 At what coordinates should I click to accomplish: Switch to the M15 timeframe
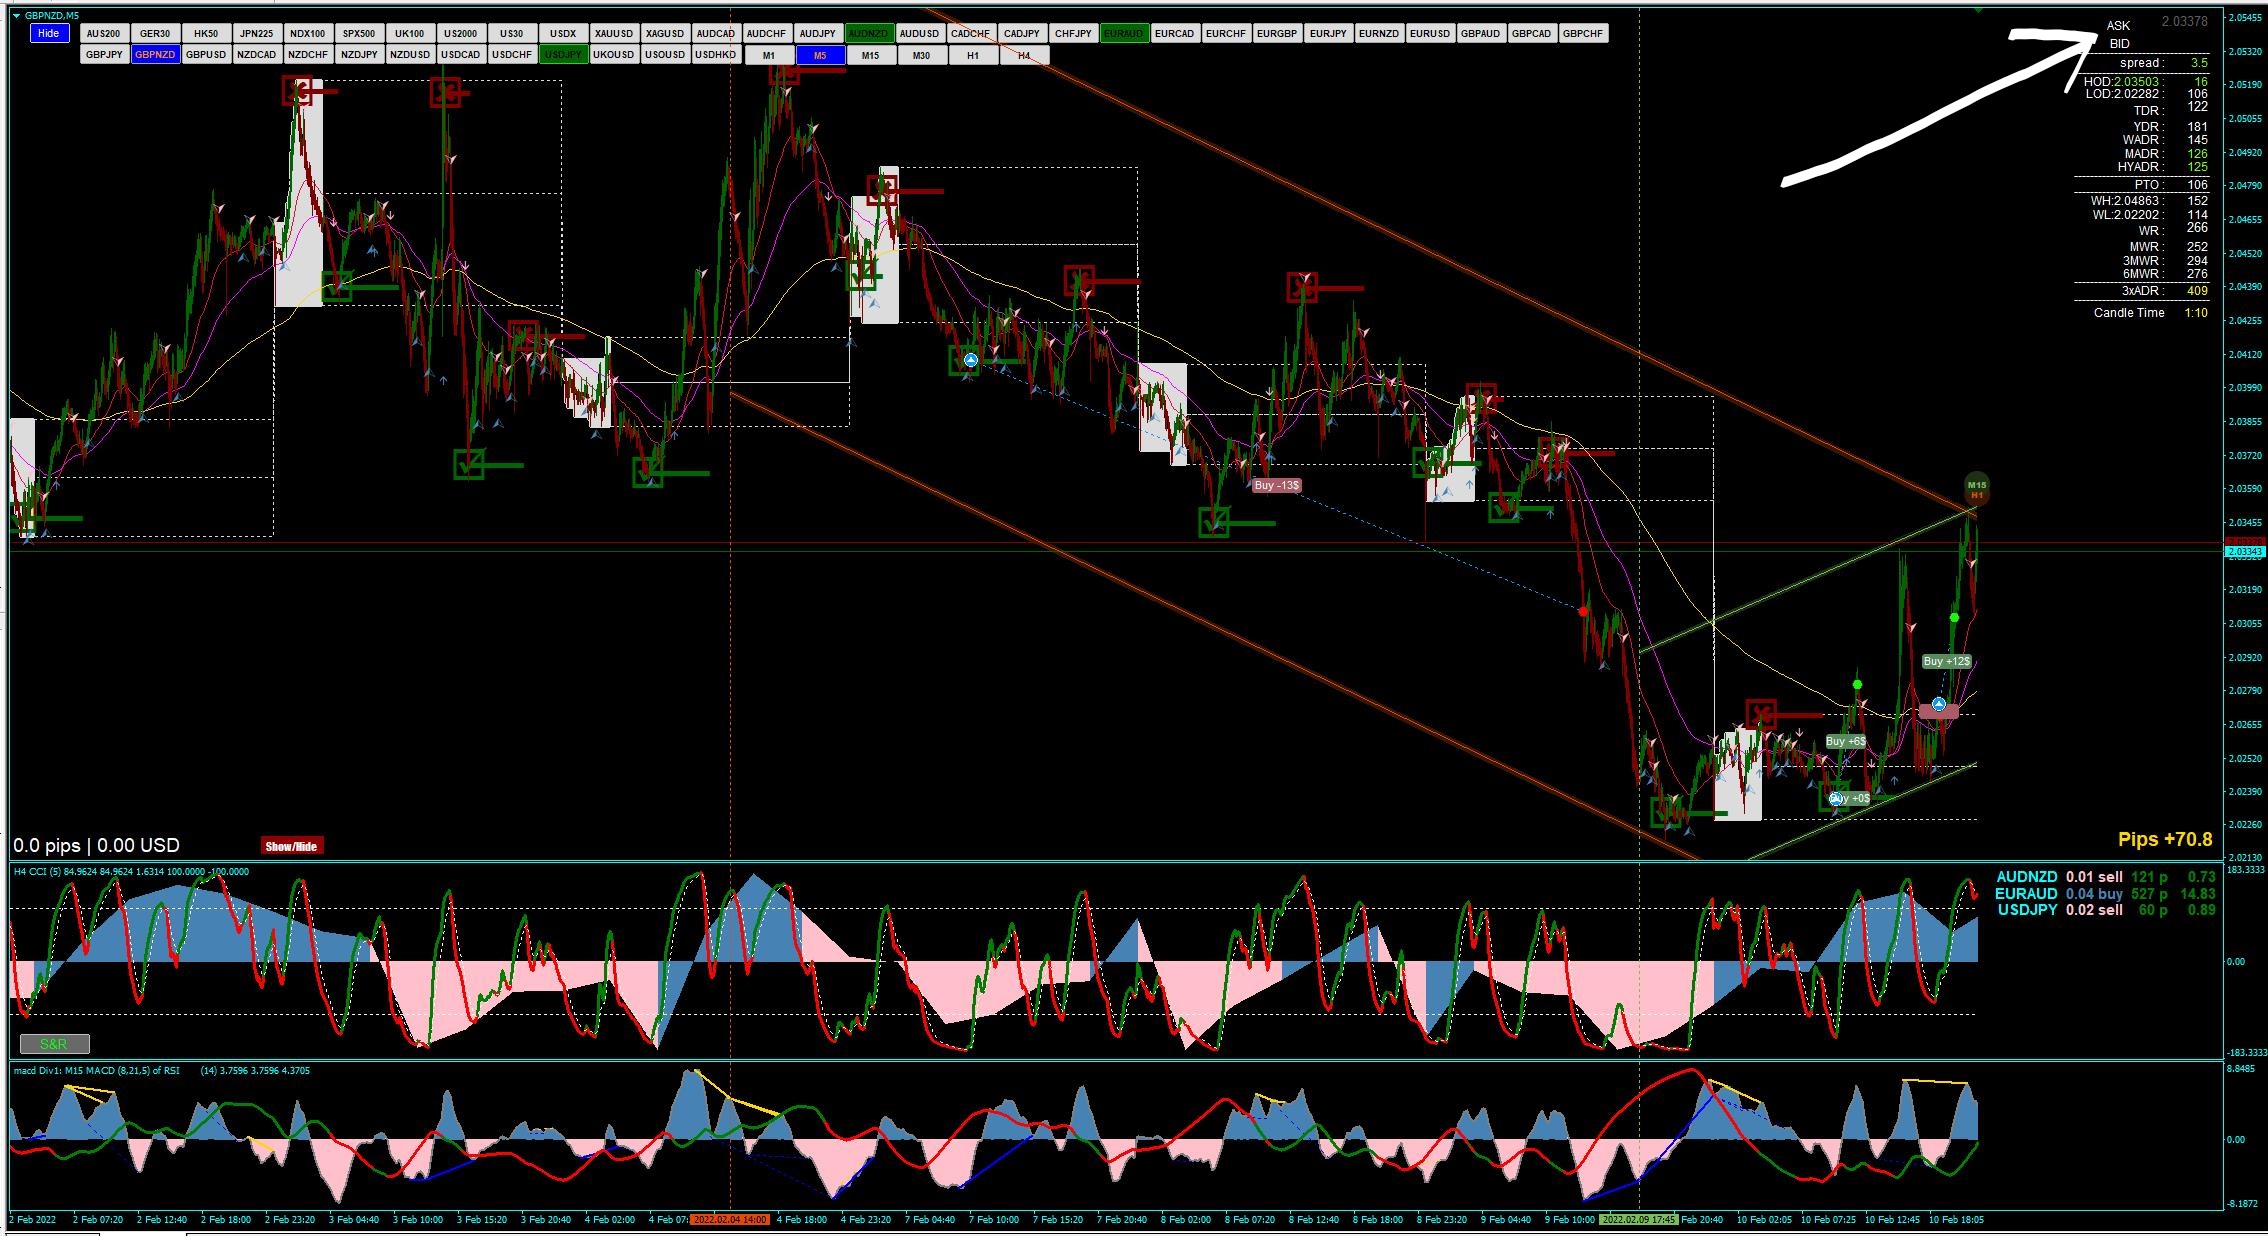pyautogui.click(x=870, y=55)
